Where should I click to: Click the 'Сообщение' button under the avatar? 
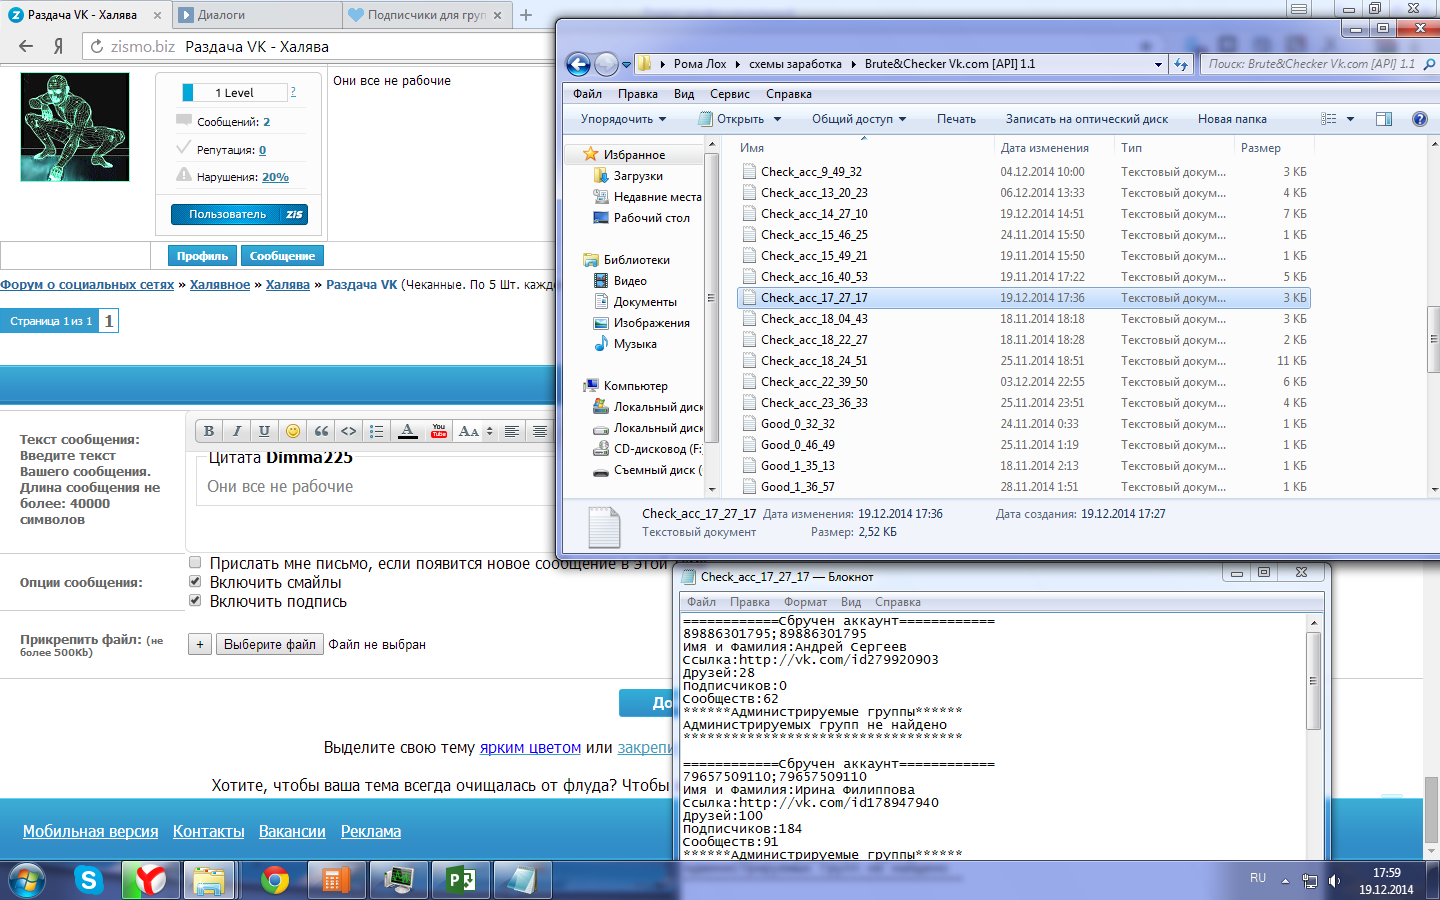tap(282, 256)
